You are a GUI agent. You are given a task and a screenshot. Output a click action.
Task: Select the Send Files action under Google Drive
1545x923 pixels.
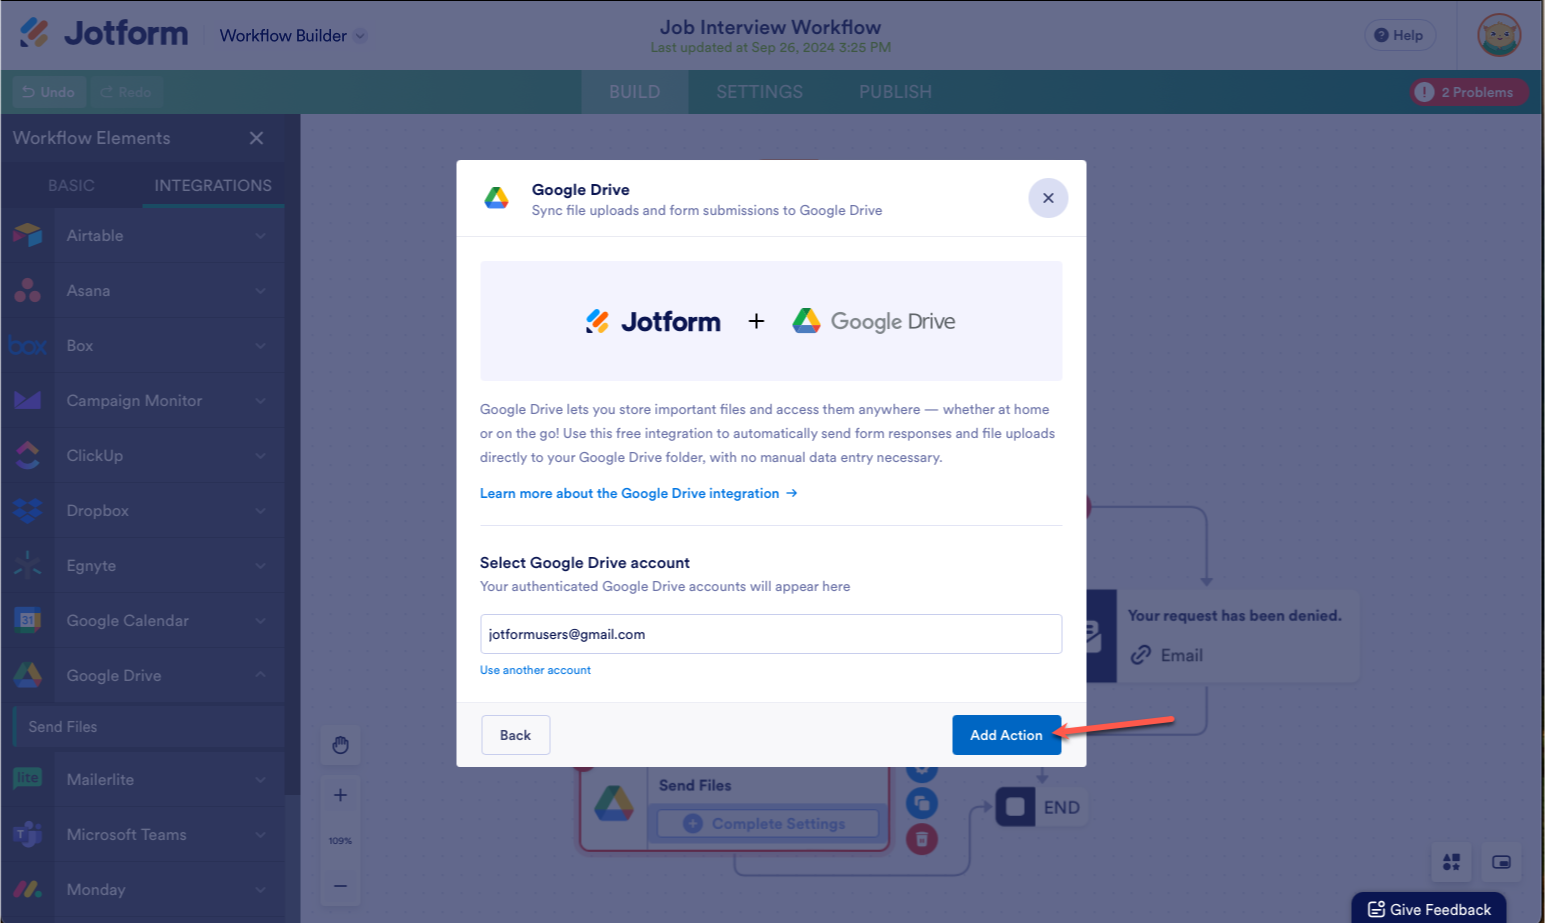click(x=149, y=727)
